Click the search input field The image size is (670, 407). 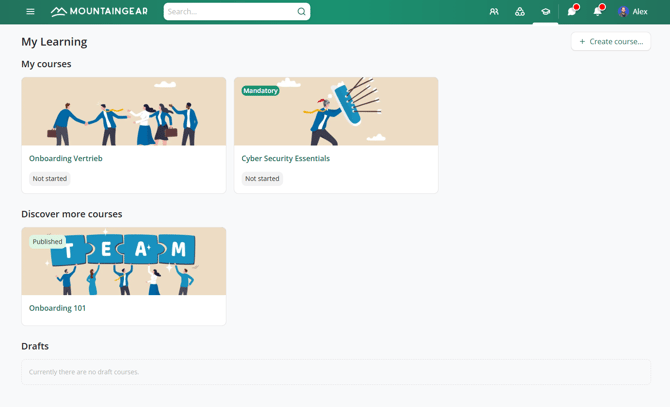230,12
